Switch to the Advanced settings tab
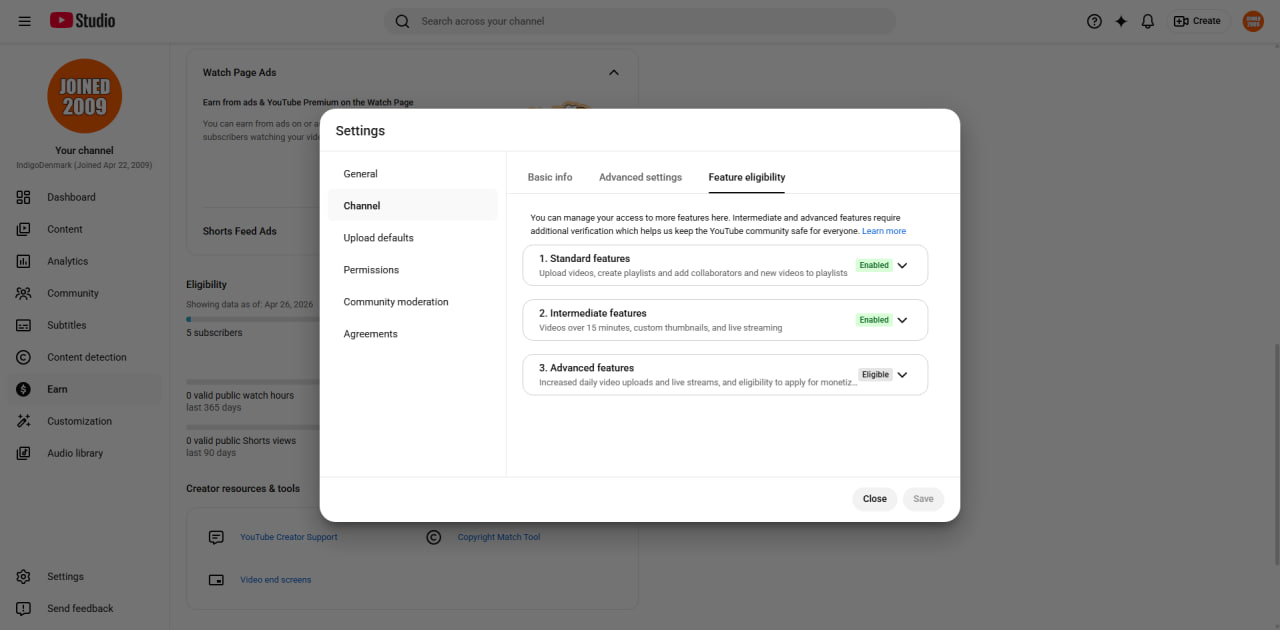This screenshot has width=1280, height=630. point(640,177)
